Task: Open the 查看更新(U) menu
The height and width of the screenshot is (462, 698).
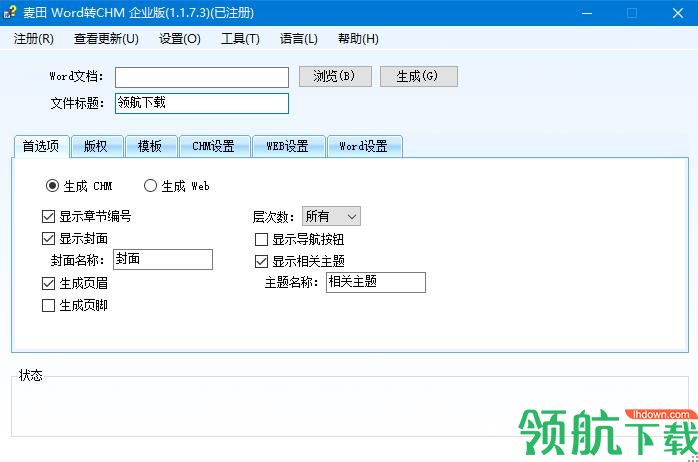Action: click(x=106, y=39)
